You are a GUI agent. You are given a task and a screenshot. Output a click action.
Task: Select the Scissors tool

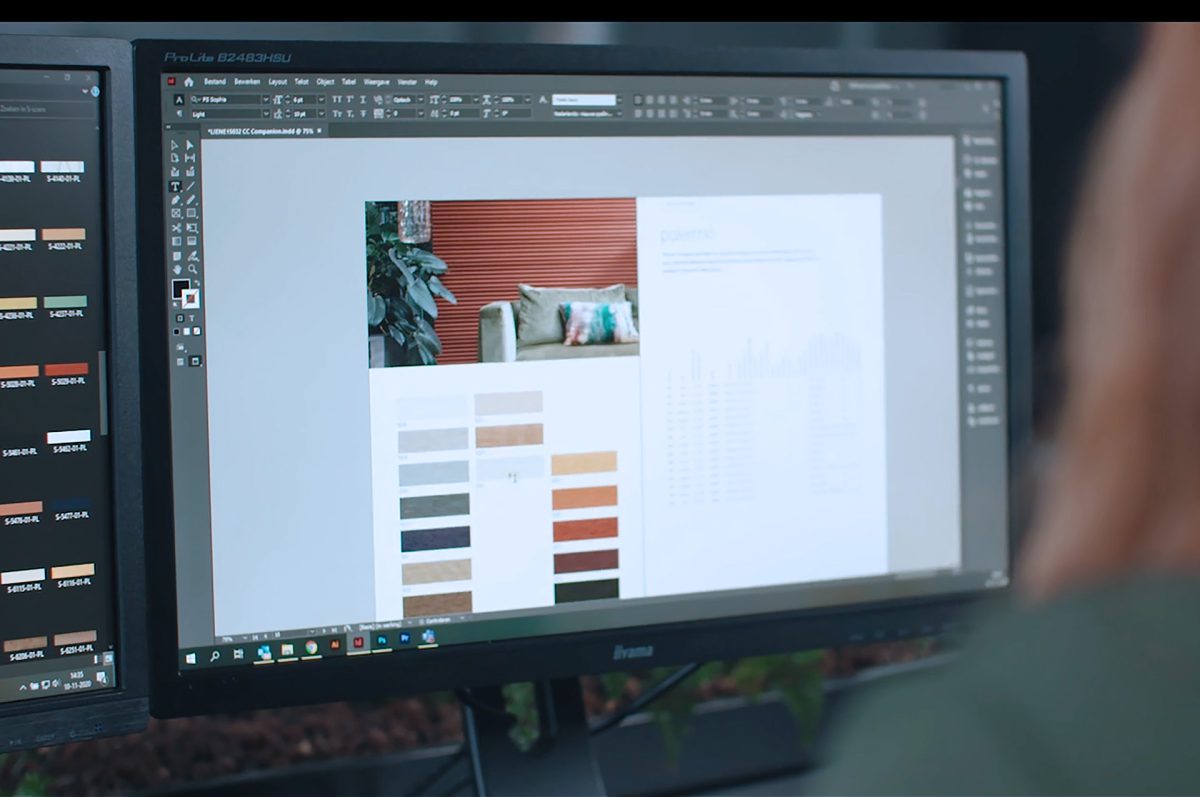click(x=175, y=228)
